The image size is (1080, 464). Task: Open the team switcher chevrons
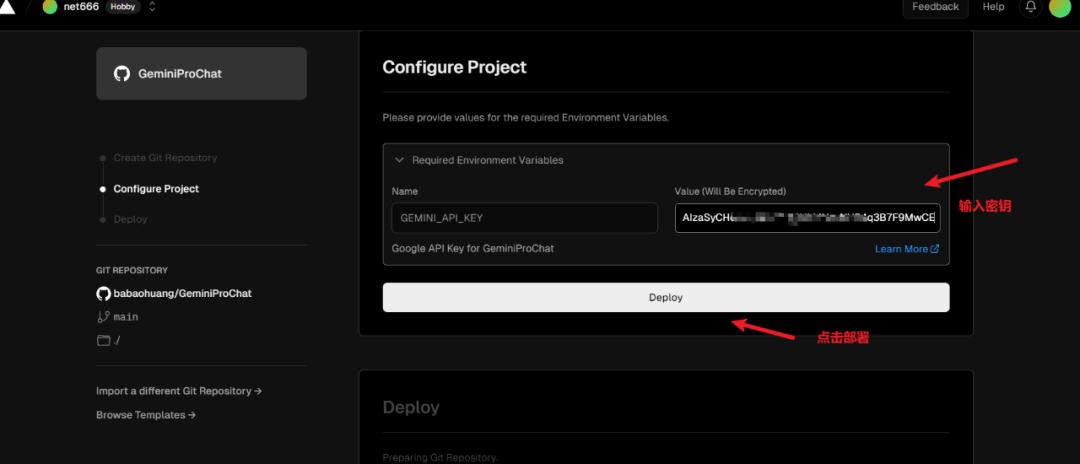(152, 7)
